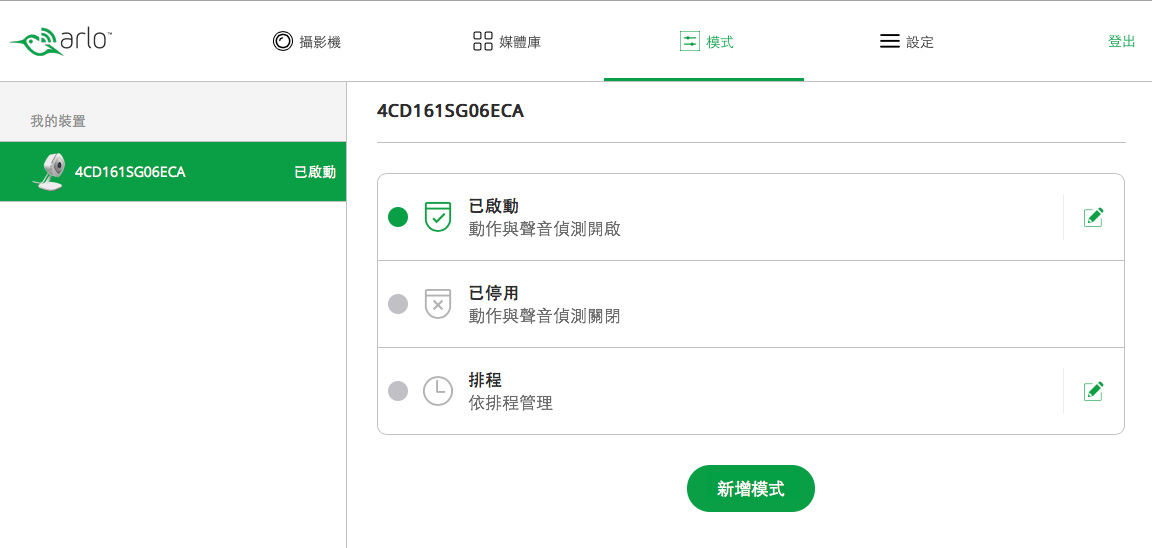Click the hamburger settings icon beside 設定

[890, 41]
